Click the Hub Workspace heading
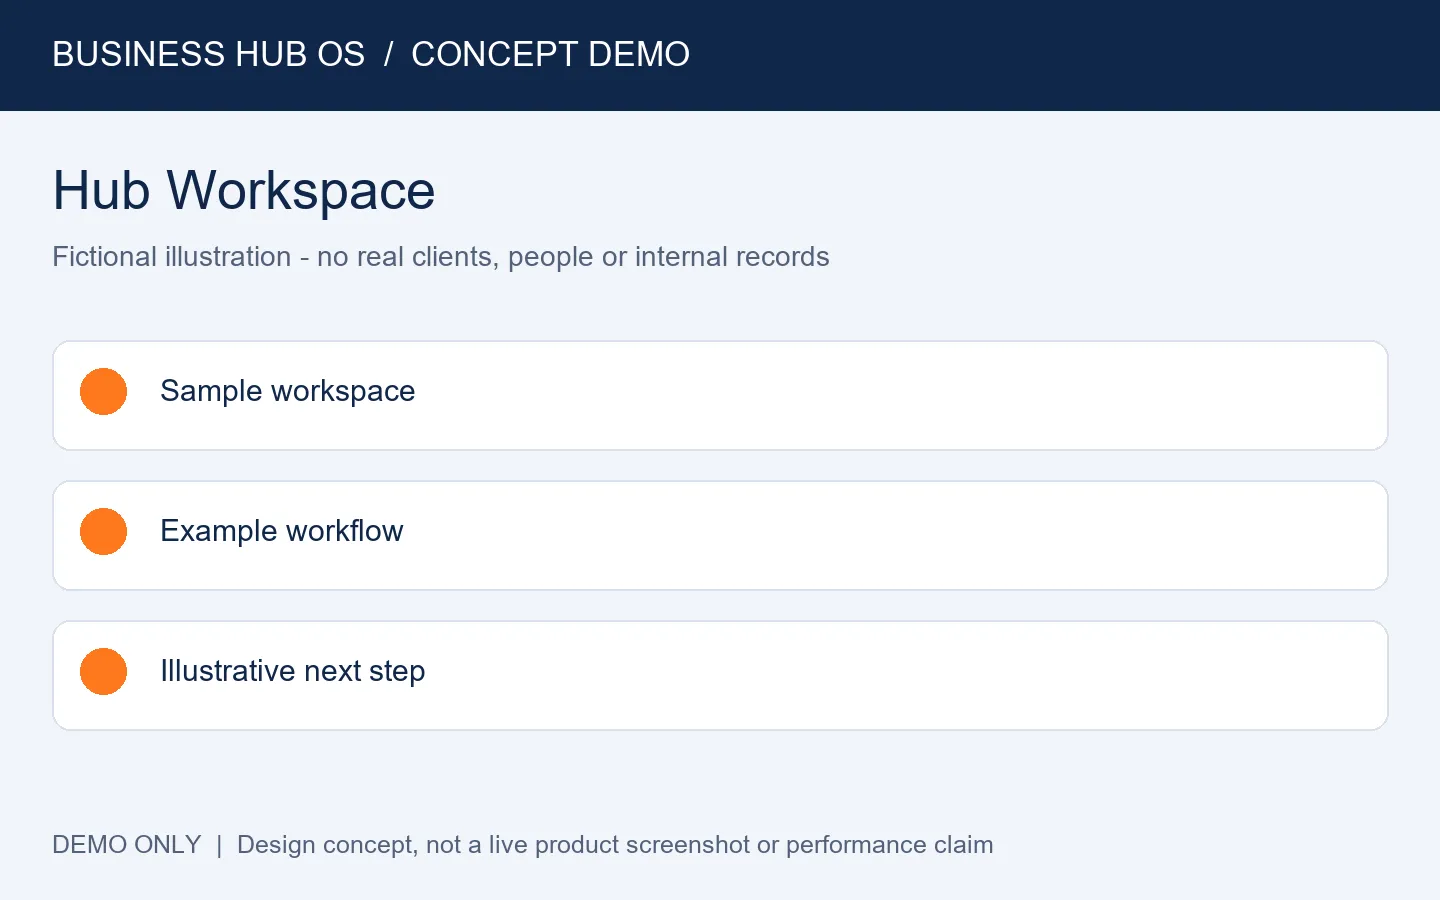The image size is (1440, 900). [x=244, y=190]
